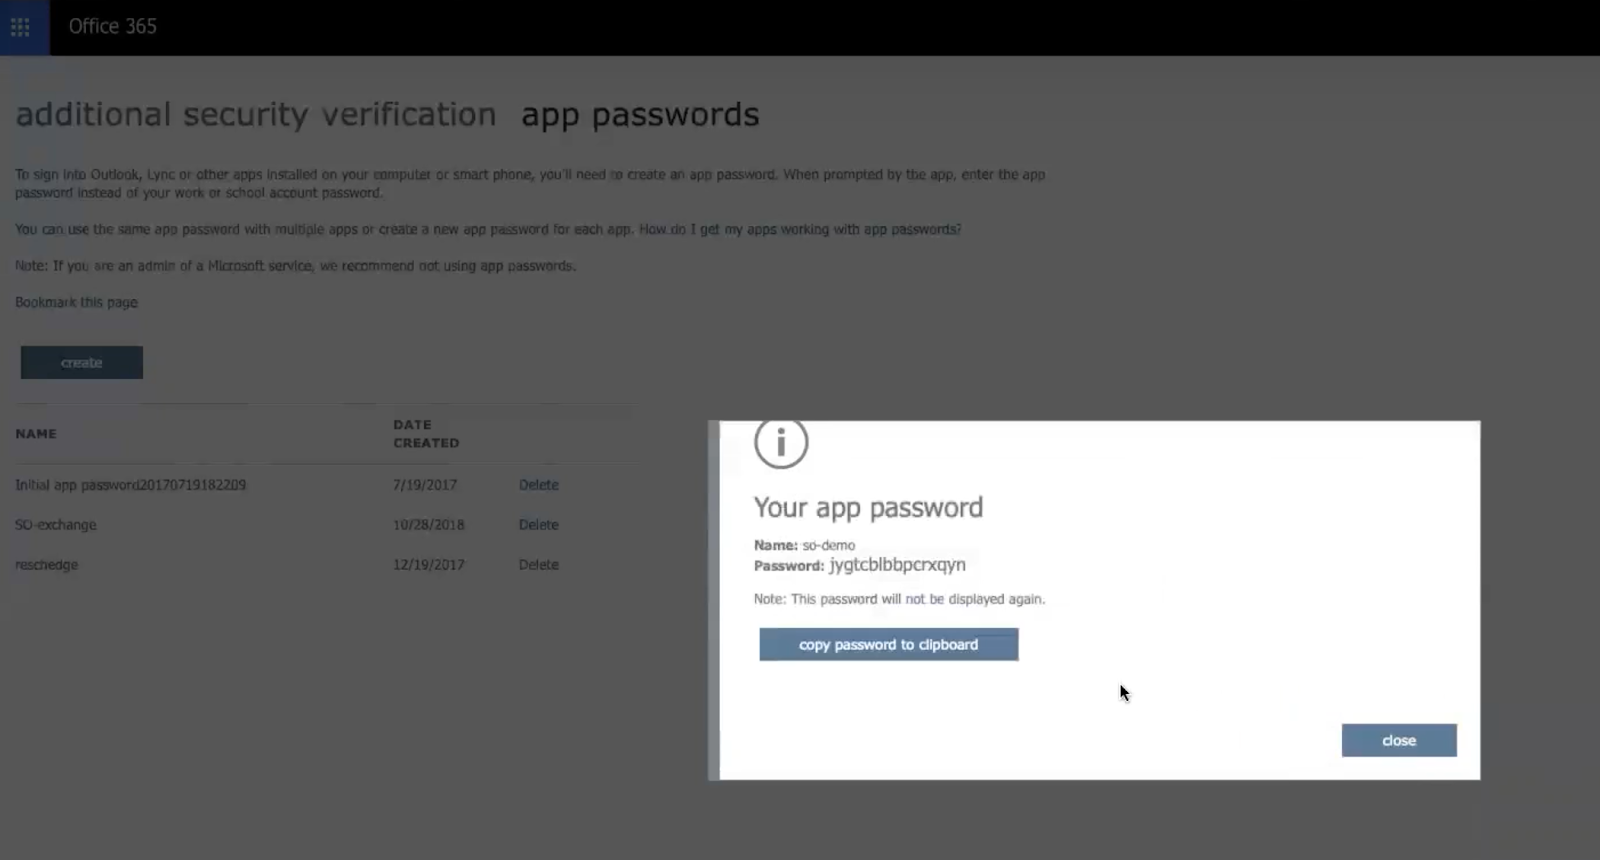Select the app passwords tab heading
This screenshot has width=1600, height=860.
tap(640, 115)
